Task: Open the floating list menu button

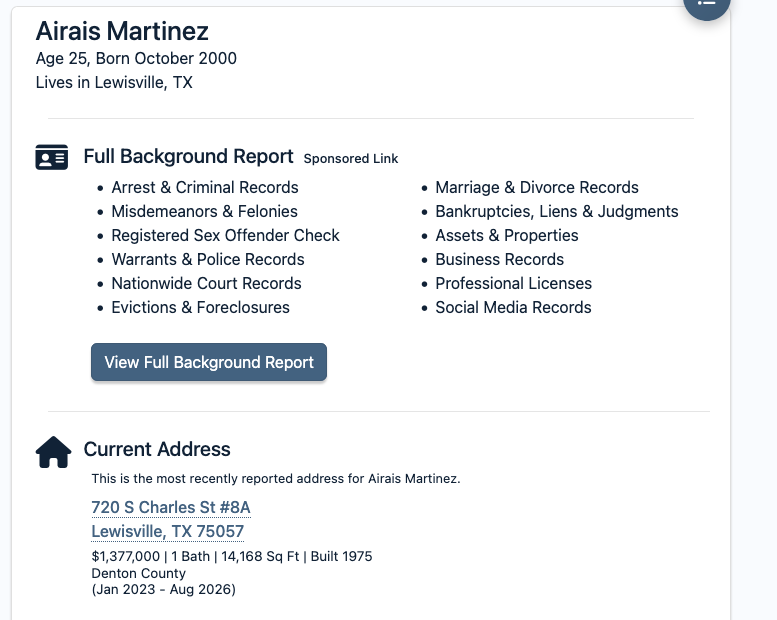Action: coord(706,4)
